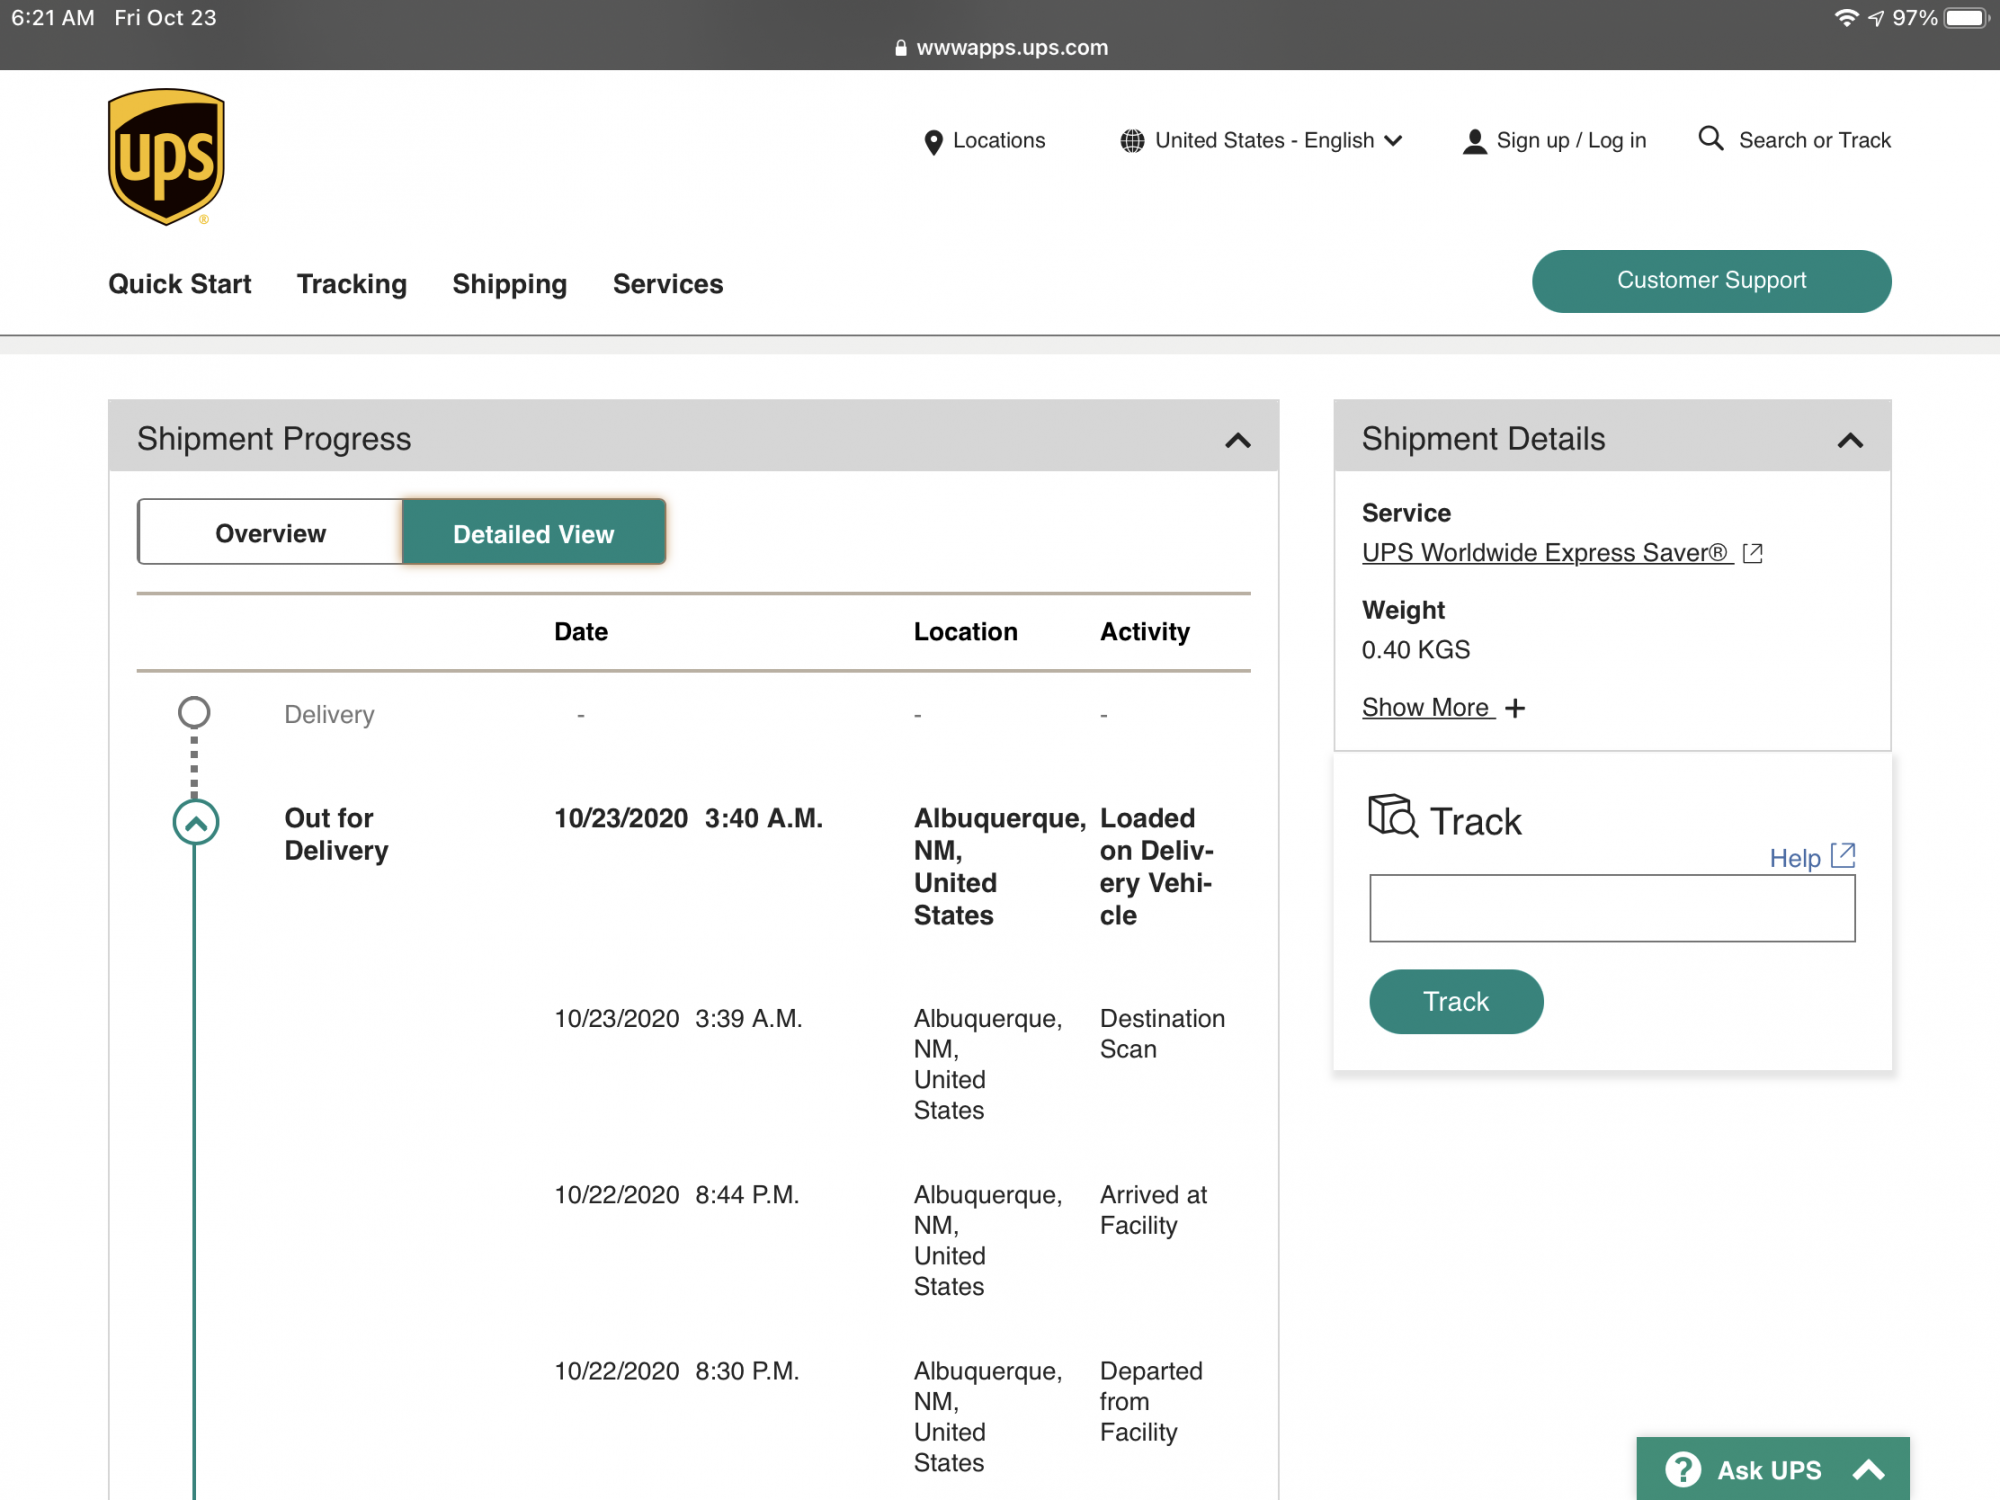Click the empty Delivery progress circle
The width and height of the screenshot is (2000, 1500).
pyautogui.click(x=194, y=712)
